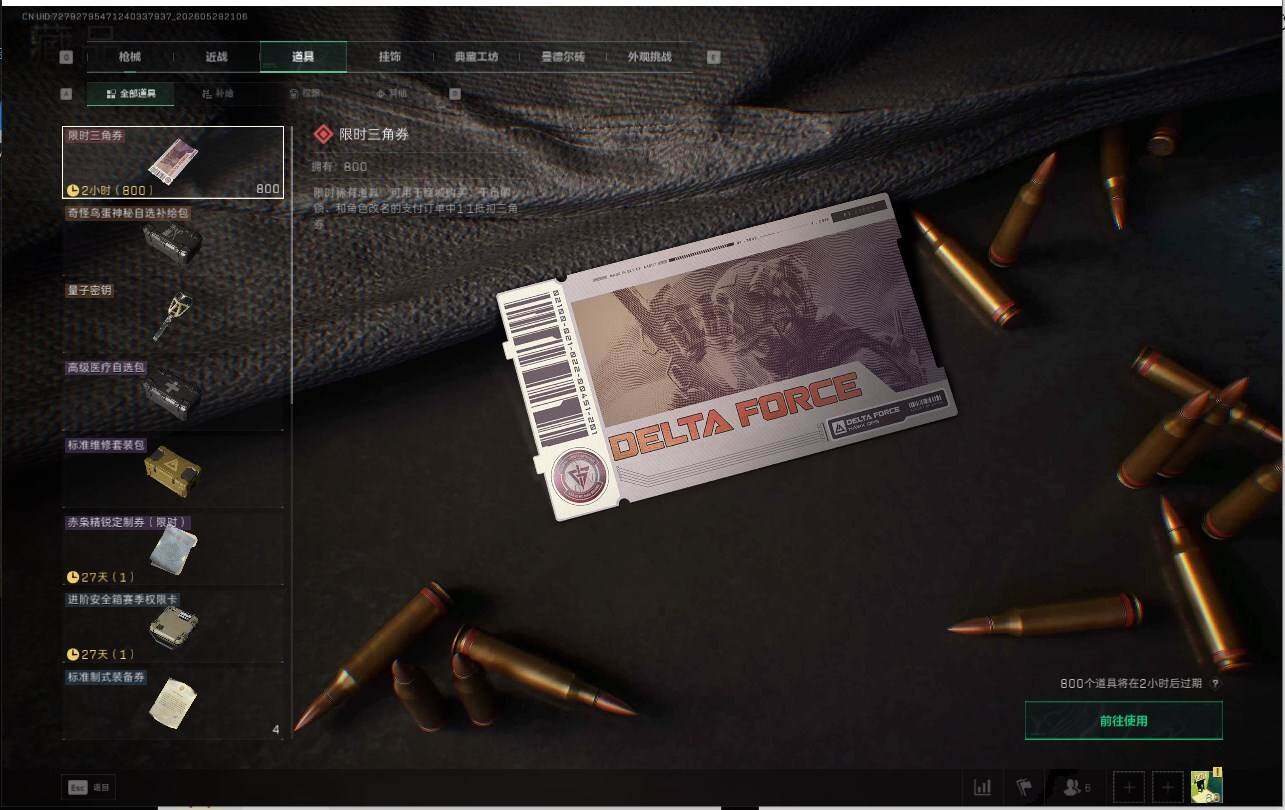Click the A key hint beside 全部道具
Viewport: 1285px width, 810px height.
pos(66,94)
